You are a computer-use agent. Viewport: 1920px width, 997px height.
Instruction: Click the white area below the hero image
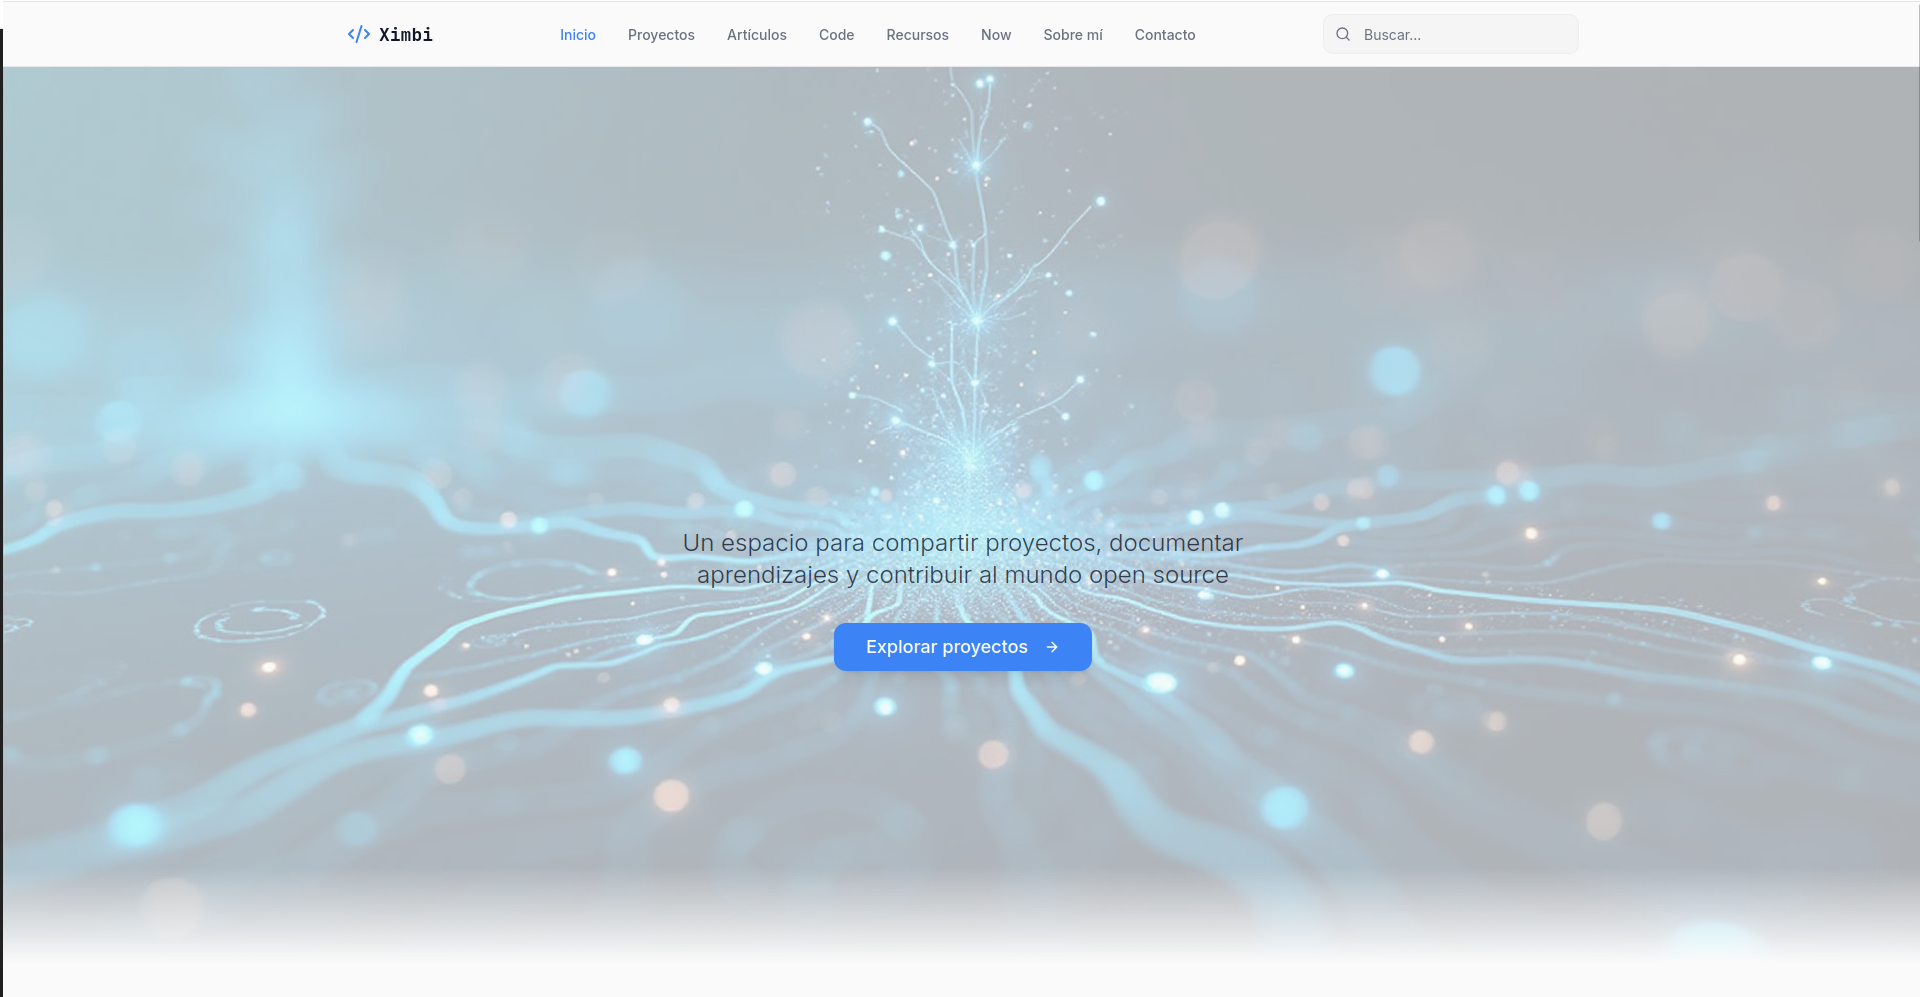(960, 980)
